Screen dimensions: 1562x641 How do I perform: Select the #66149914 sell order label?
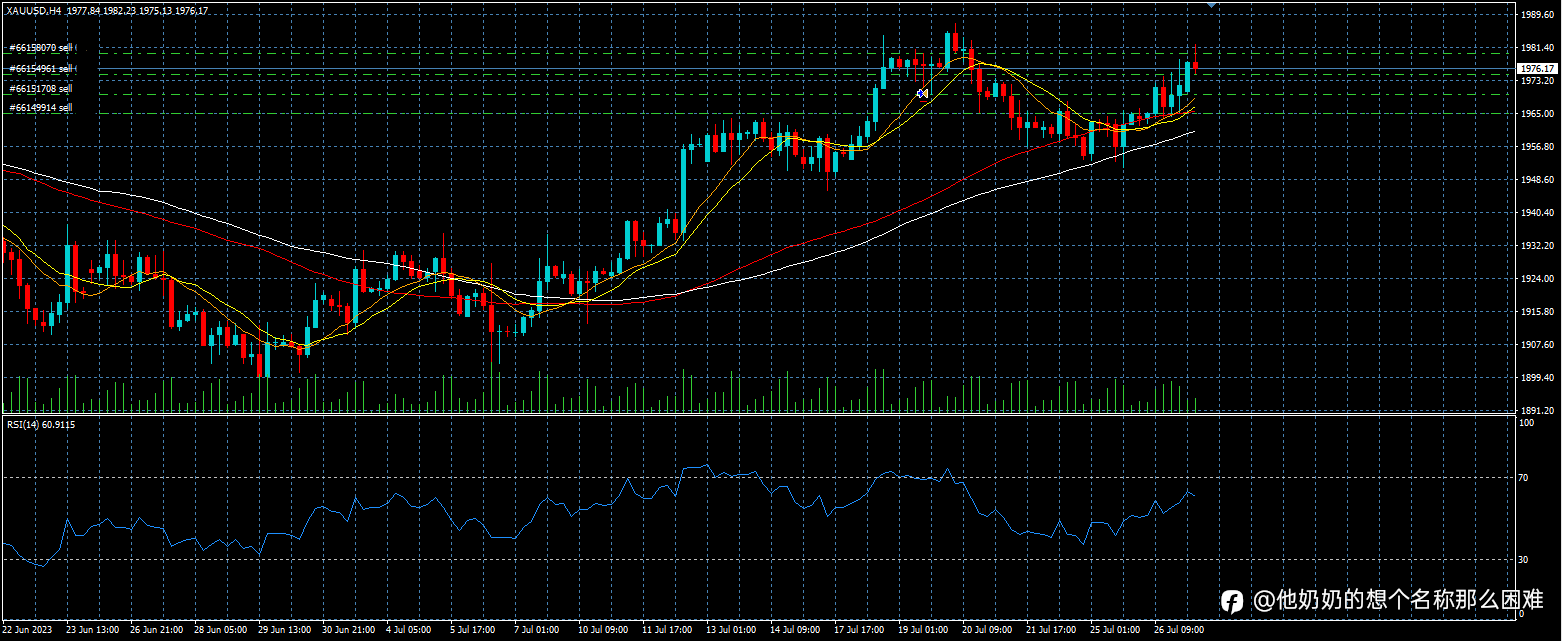pos(40,107)
